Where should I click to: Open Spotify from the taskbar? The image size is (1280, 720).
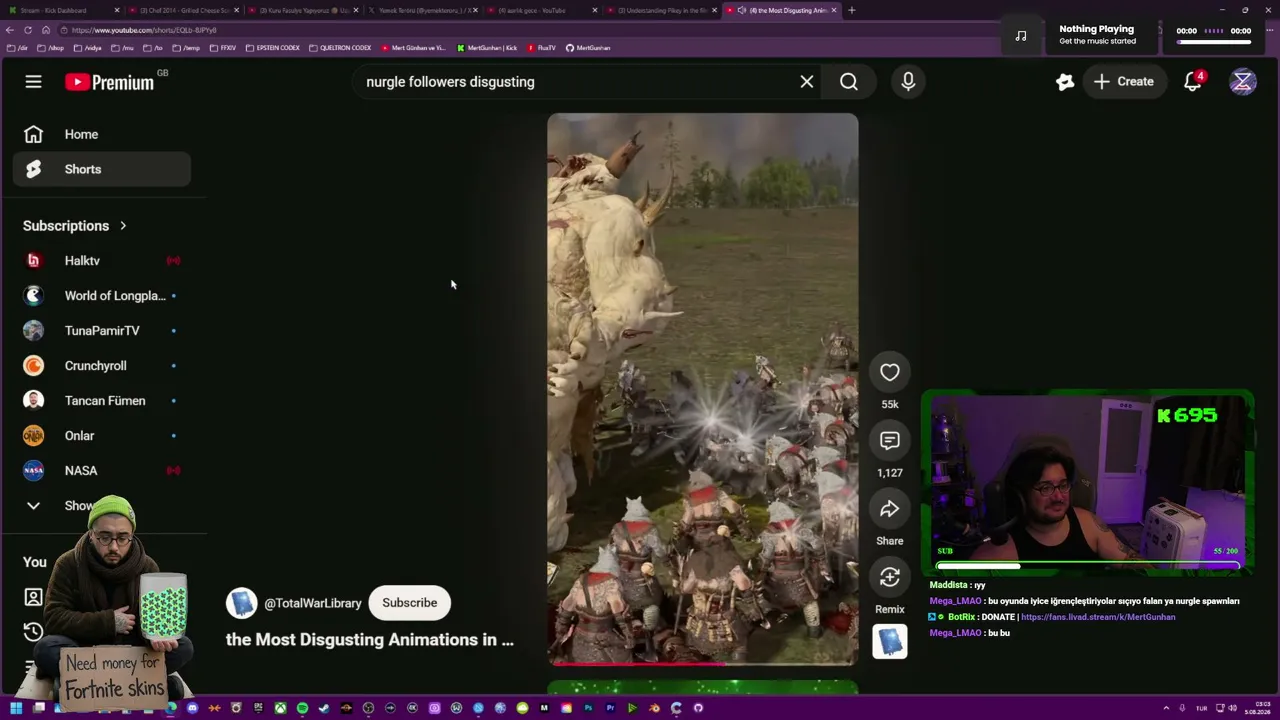[302, 708]
